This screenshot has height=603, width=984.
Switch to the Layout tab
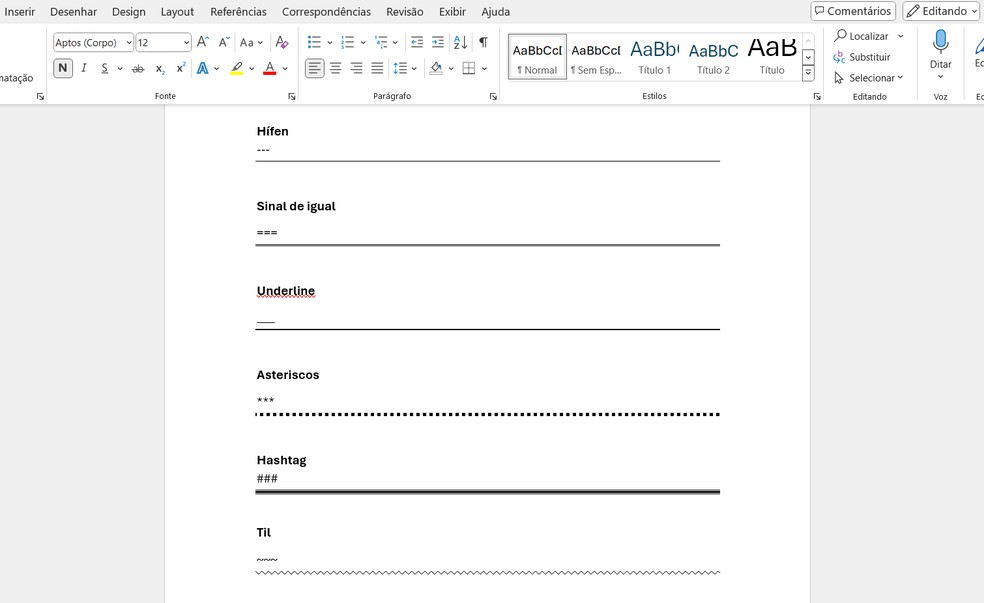(x=177, y=12)
